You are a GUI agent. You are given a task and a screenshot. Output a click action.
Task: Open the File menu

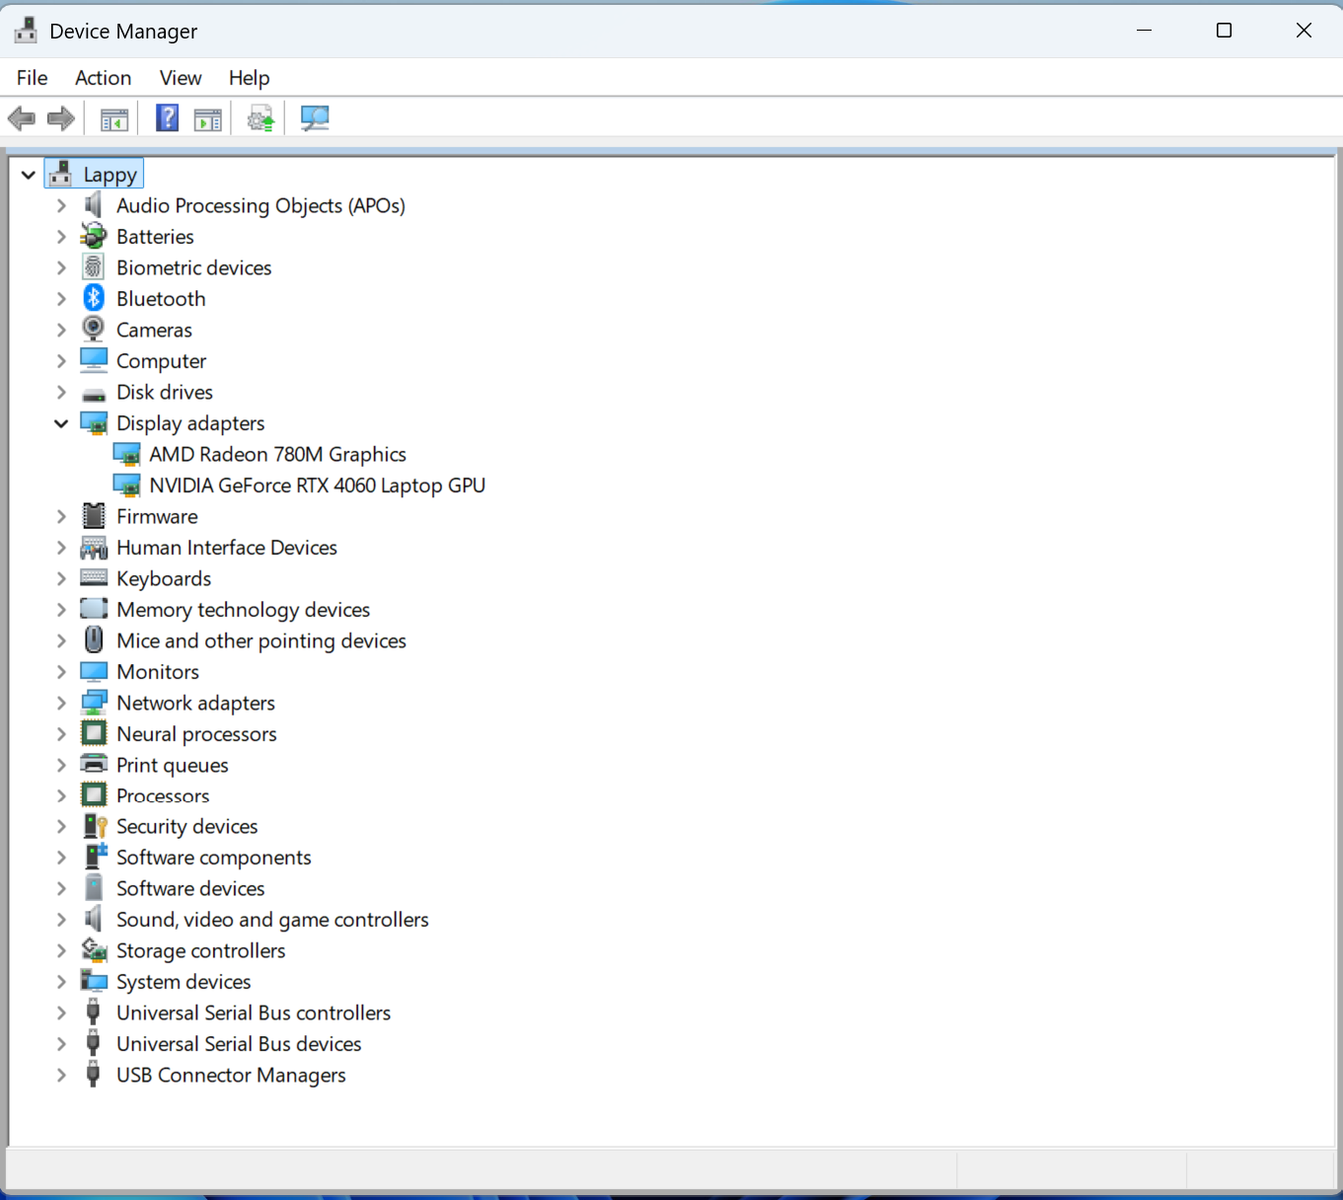(x=32, y=78)
